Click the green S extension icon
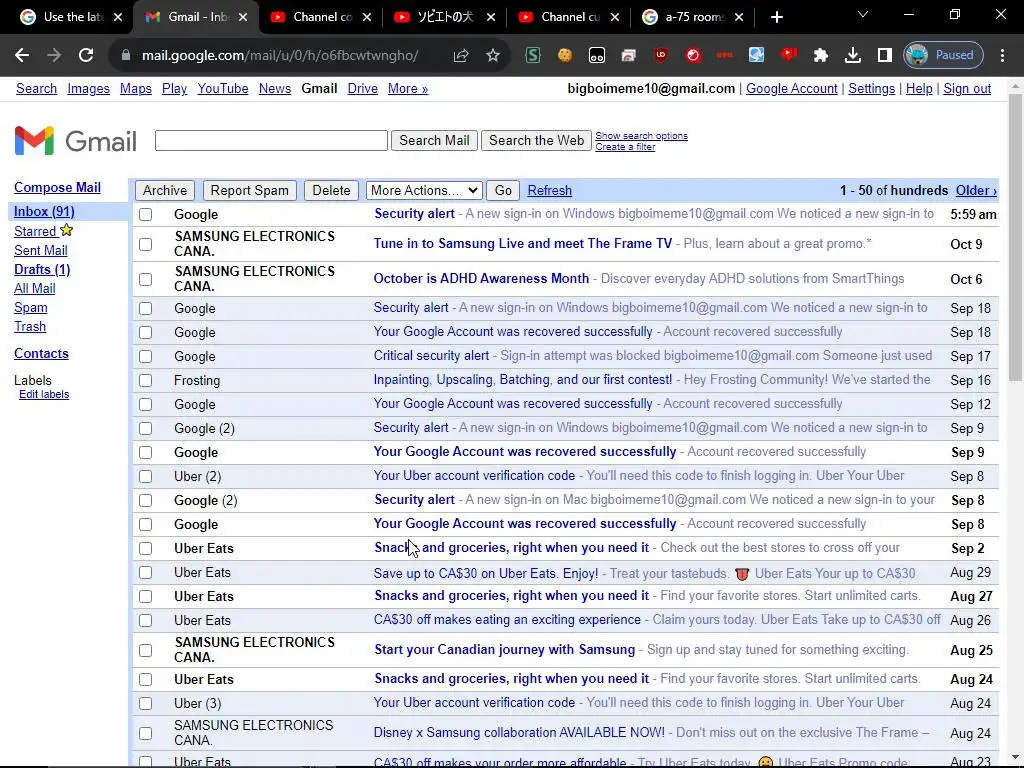 tap(533, 56)
